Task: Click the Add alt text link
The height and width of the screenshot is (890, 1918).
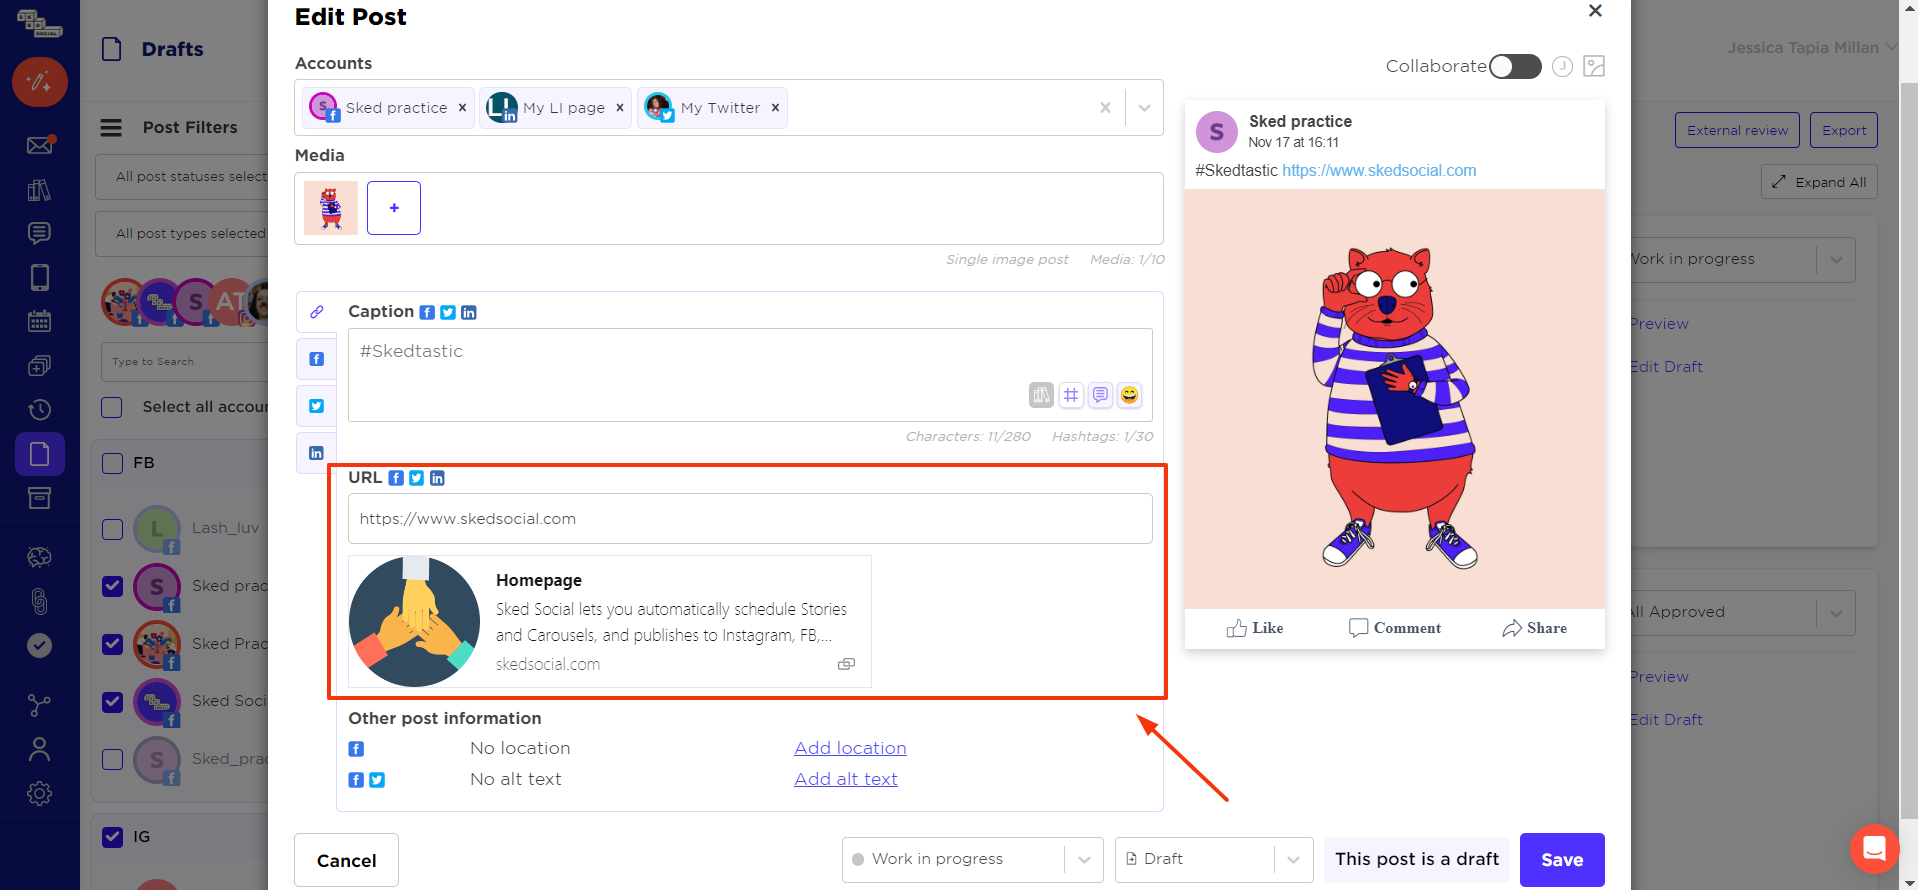Action: pyautogui.click(x=846, y=779)
